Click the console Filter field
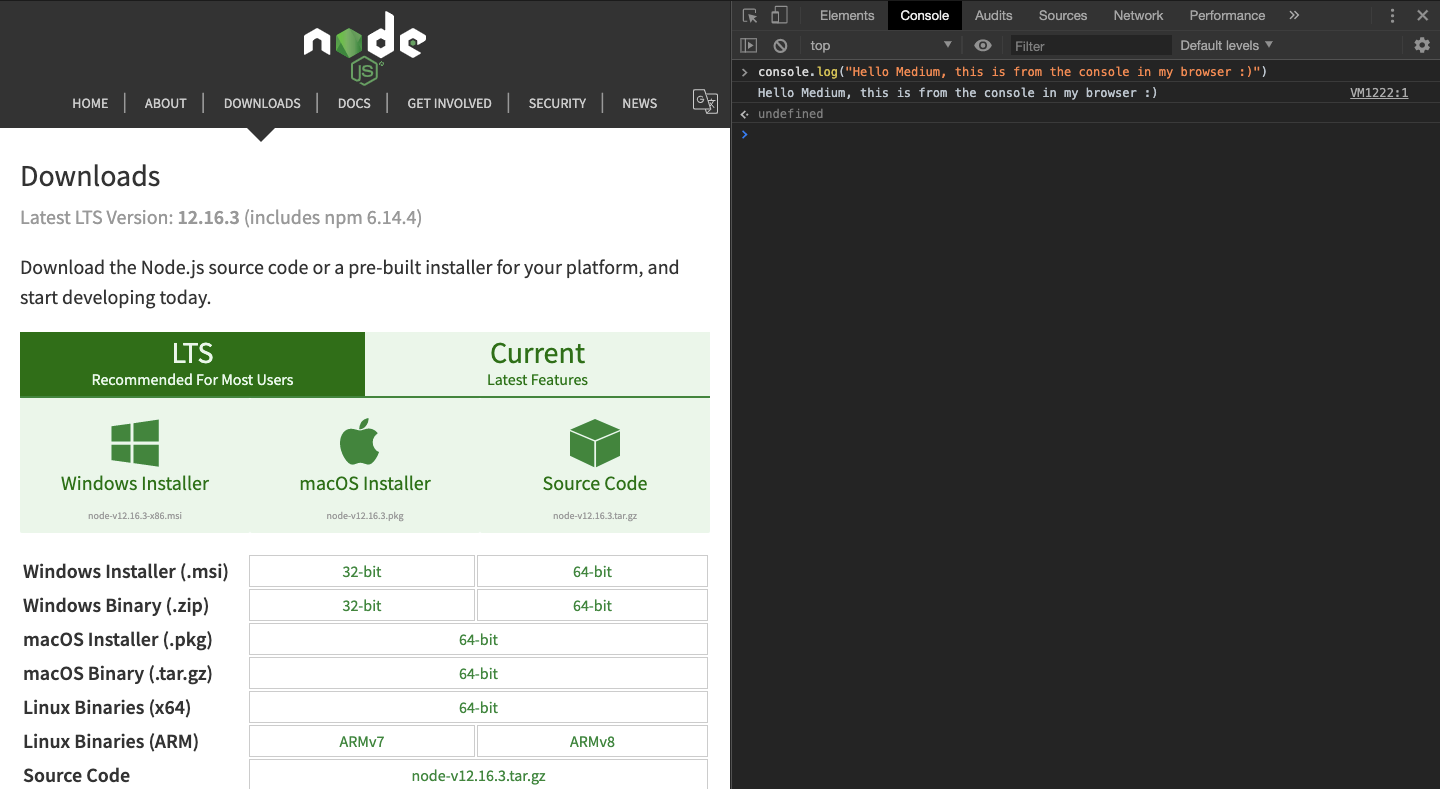1440x789 pixels. [1089, 45]
